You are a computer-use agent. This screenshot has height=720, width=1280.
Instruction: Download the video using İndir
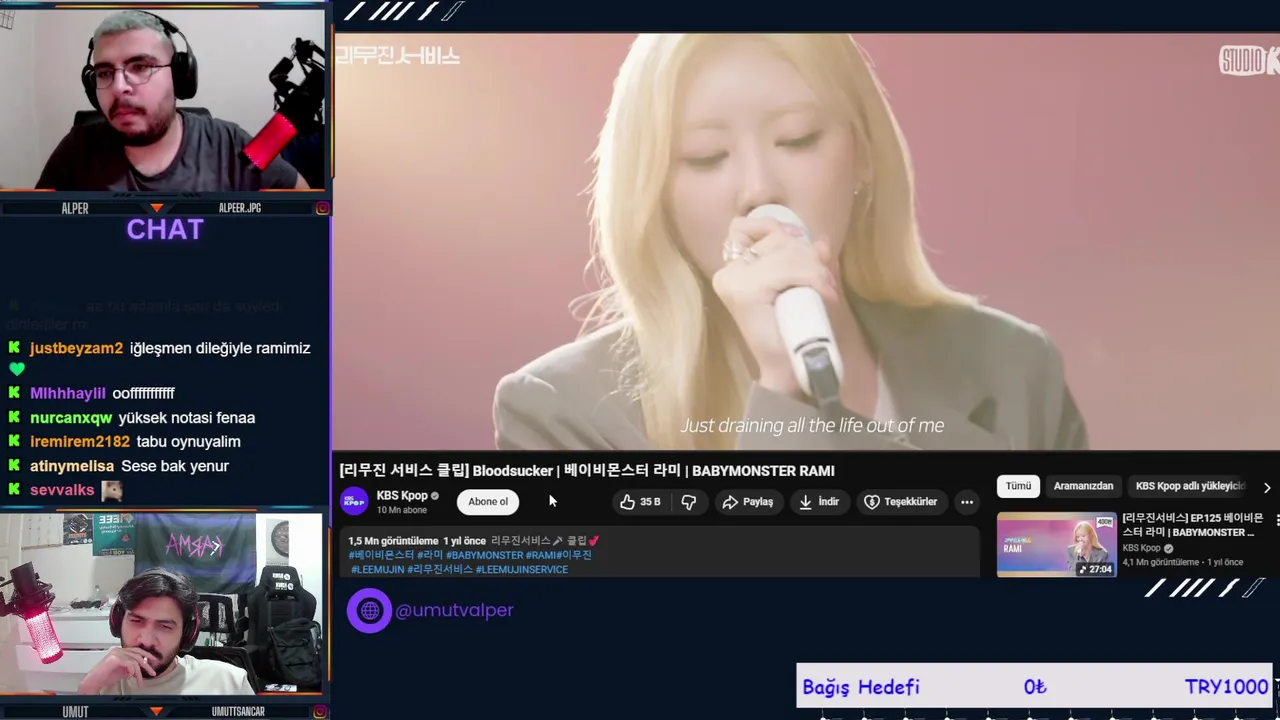coord(818,502)
